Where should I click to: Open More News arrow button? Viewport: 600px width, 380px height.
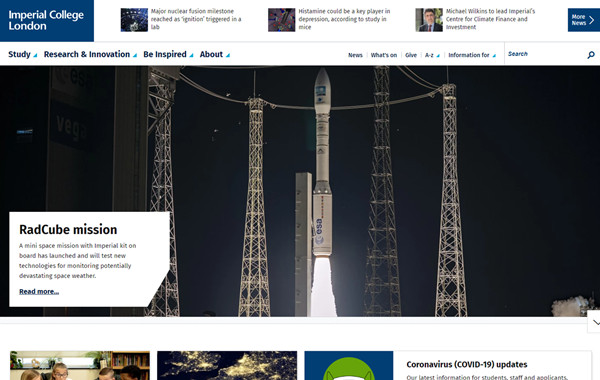[x=584, y=20]
